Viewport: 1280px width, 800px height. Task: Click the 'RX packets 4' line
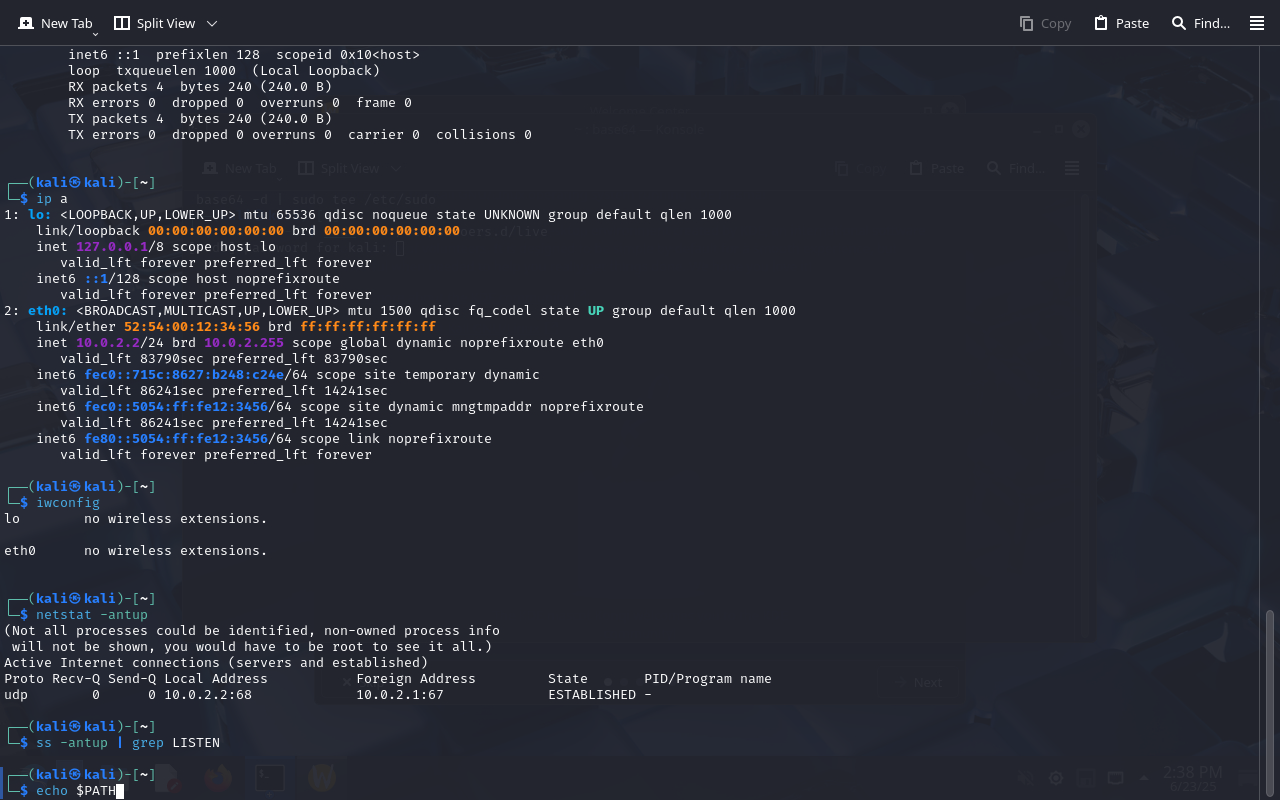[x=200, y=87]
